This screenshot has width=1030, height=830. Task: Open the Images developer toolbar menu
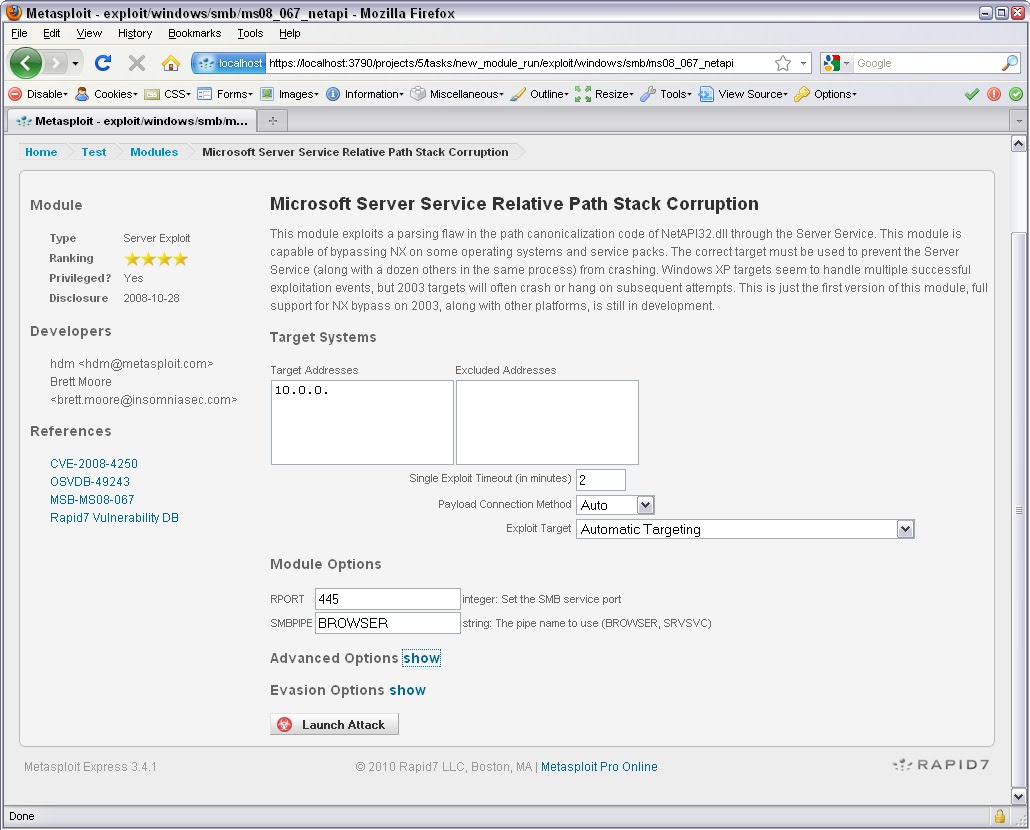click(289, 94)
